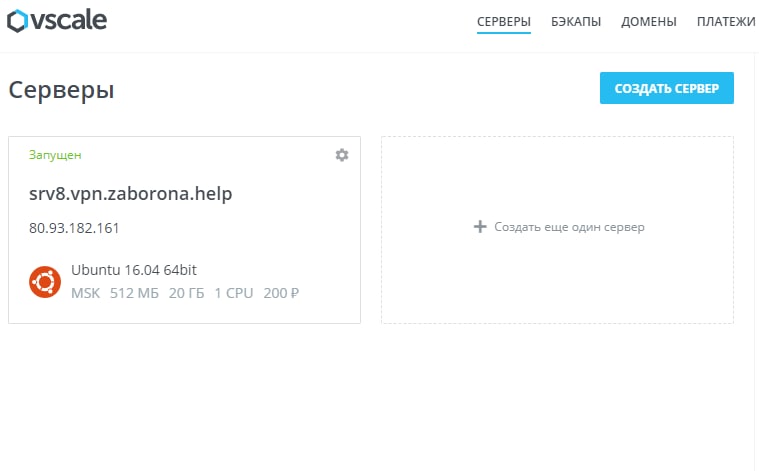Click the plus icon to add another server
Viewport: 759px width, 471px height.
click(480, 227)
